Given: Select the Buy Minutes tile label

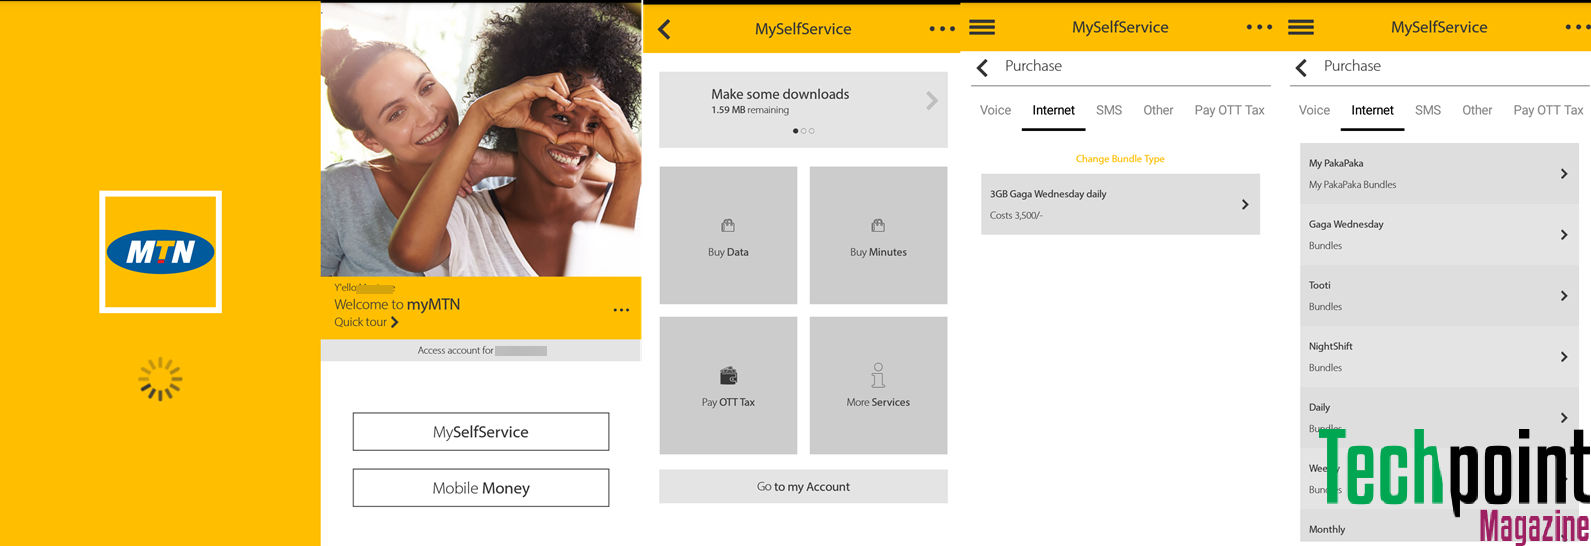Looking at the screenshot, I should [x=878, y=252].
